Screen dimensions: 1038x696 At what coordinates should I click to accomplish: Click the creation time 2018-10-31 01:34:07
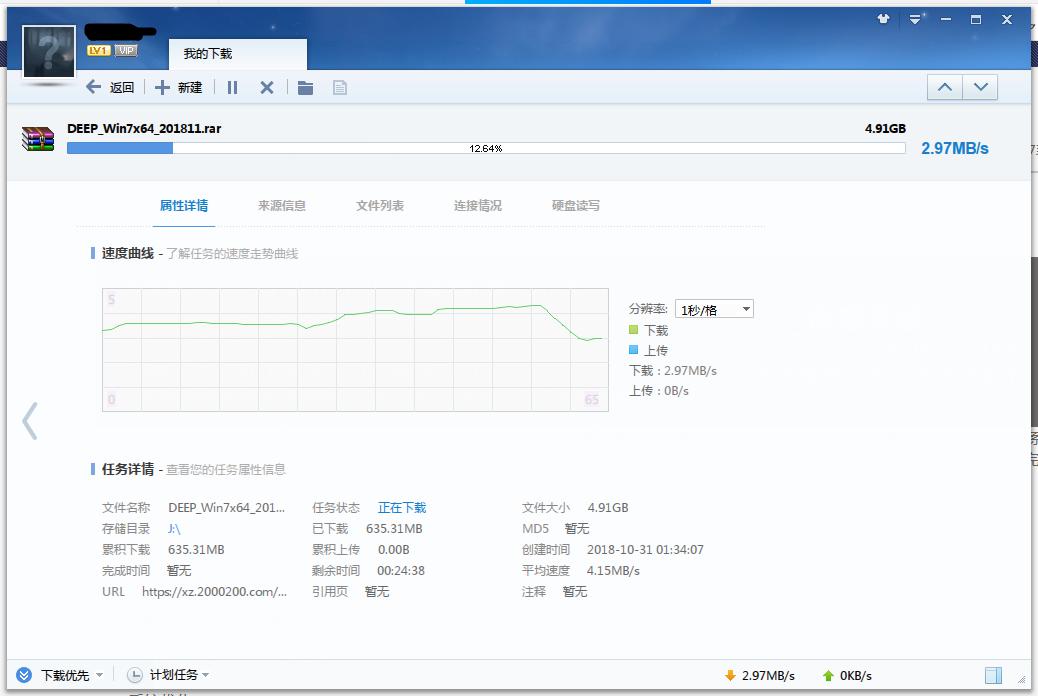[x=645, y=550]
